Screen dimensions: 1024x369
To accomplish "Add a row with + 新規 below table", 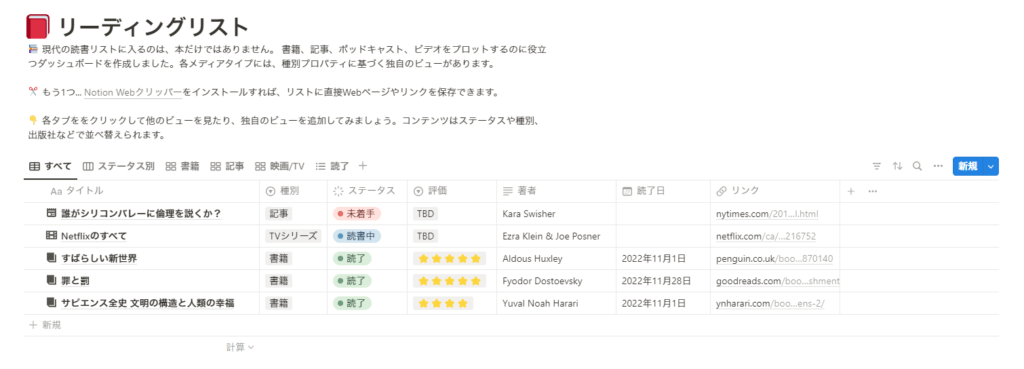I will pos(46,325).
